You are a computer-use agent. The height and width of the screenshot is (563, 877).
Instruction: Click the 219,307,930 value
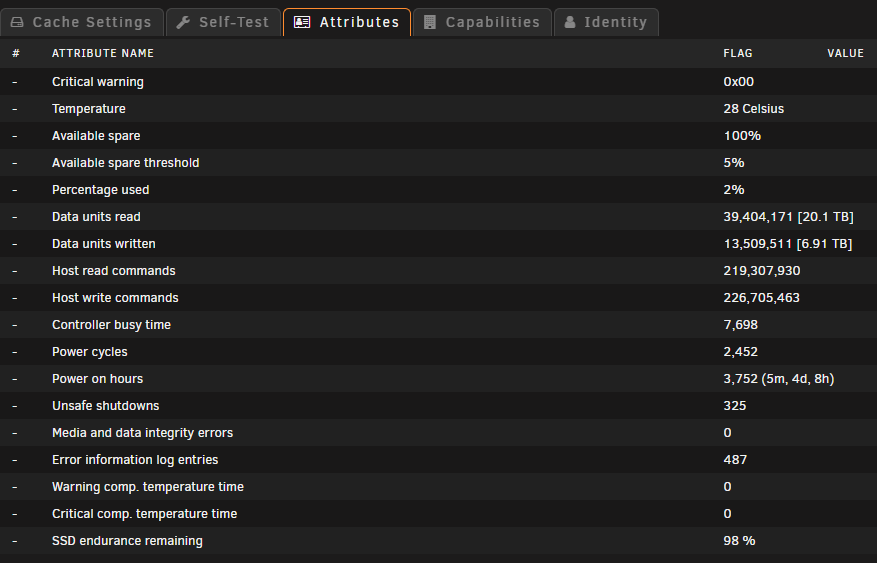pos(762,271)
